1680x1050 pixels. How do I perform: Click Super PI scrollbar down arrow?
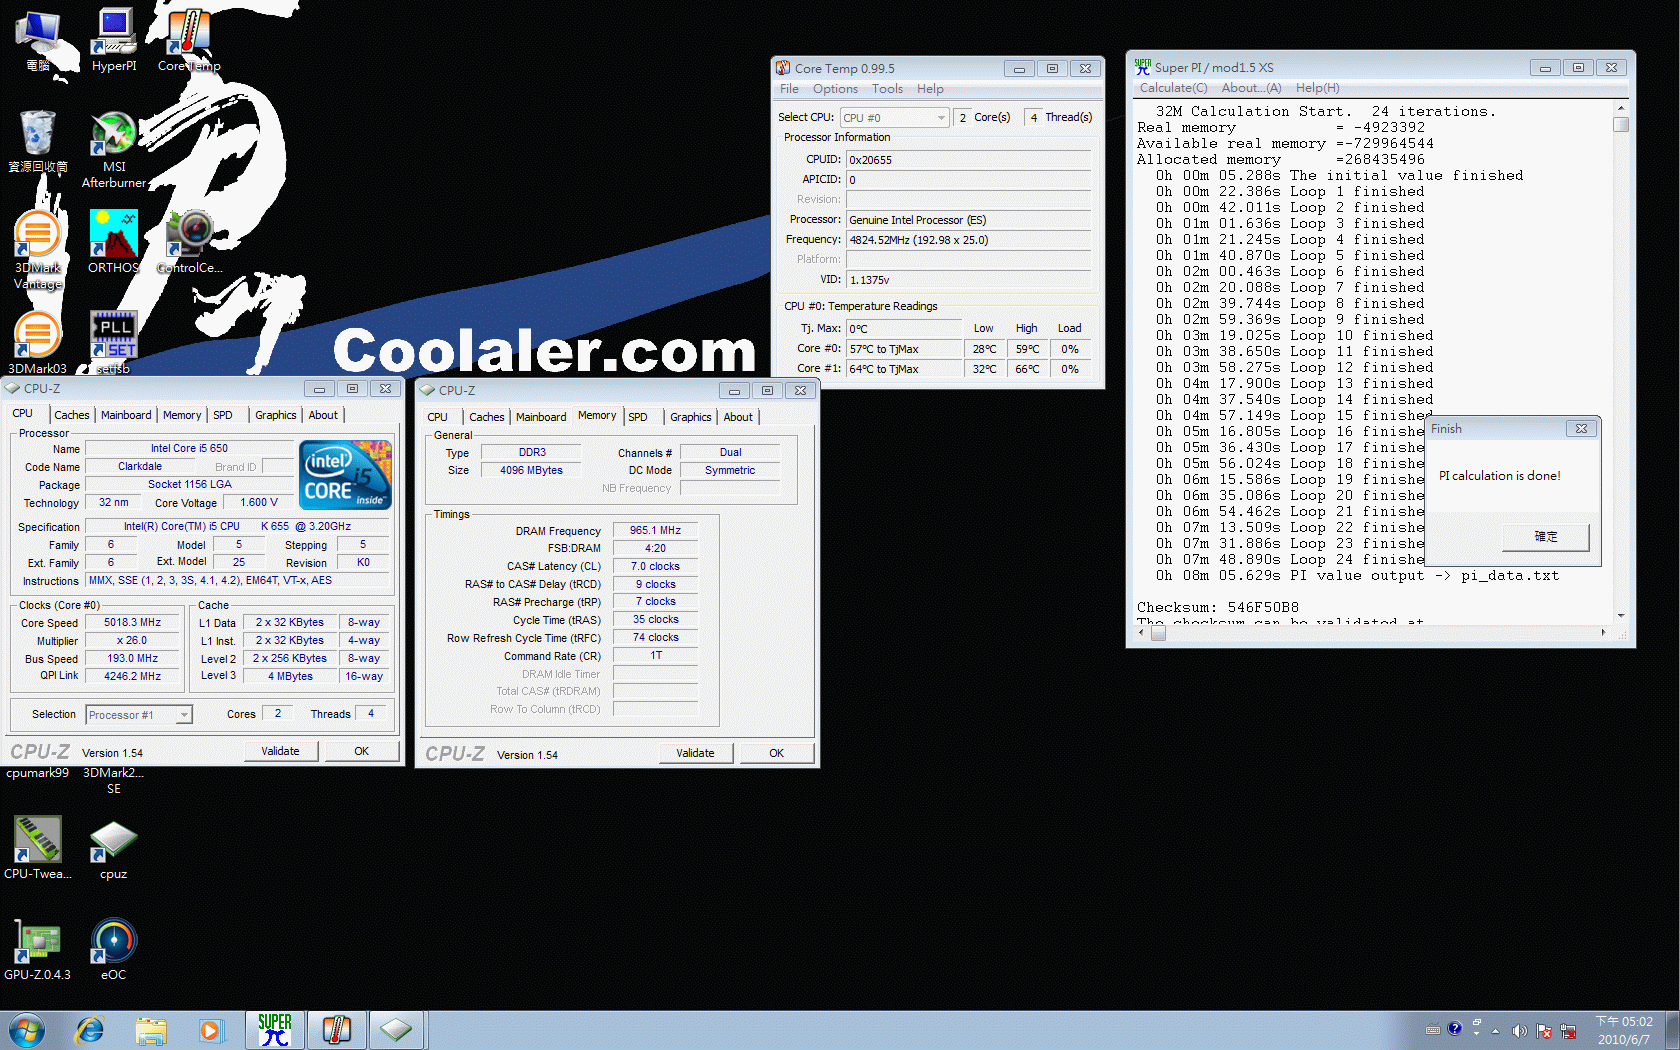pos(1621,616)
